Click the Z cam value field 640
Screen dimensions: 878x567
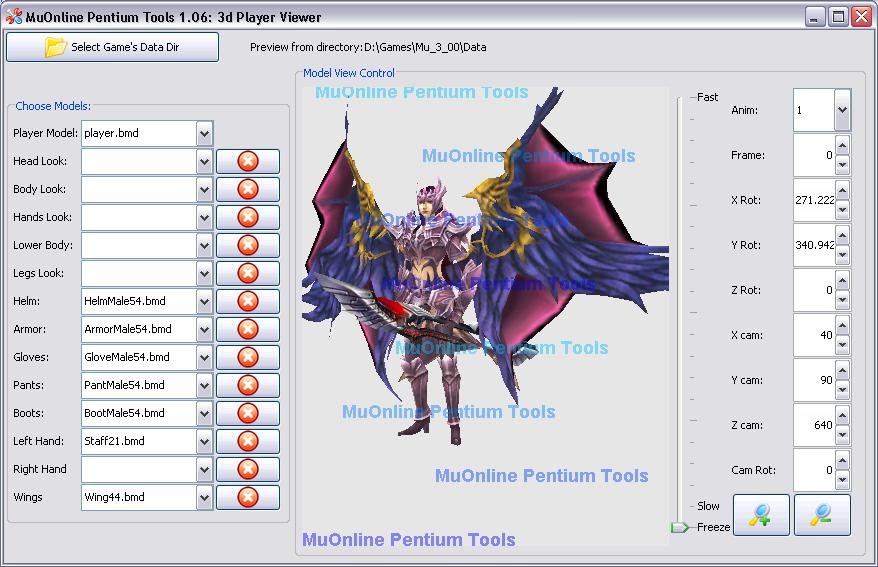pos(814,425)
